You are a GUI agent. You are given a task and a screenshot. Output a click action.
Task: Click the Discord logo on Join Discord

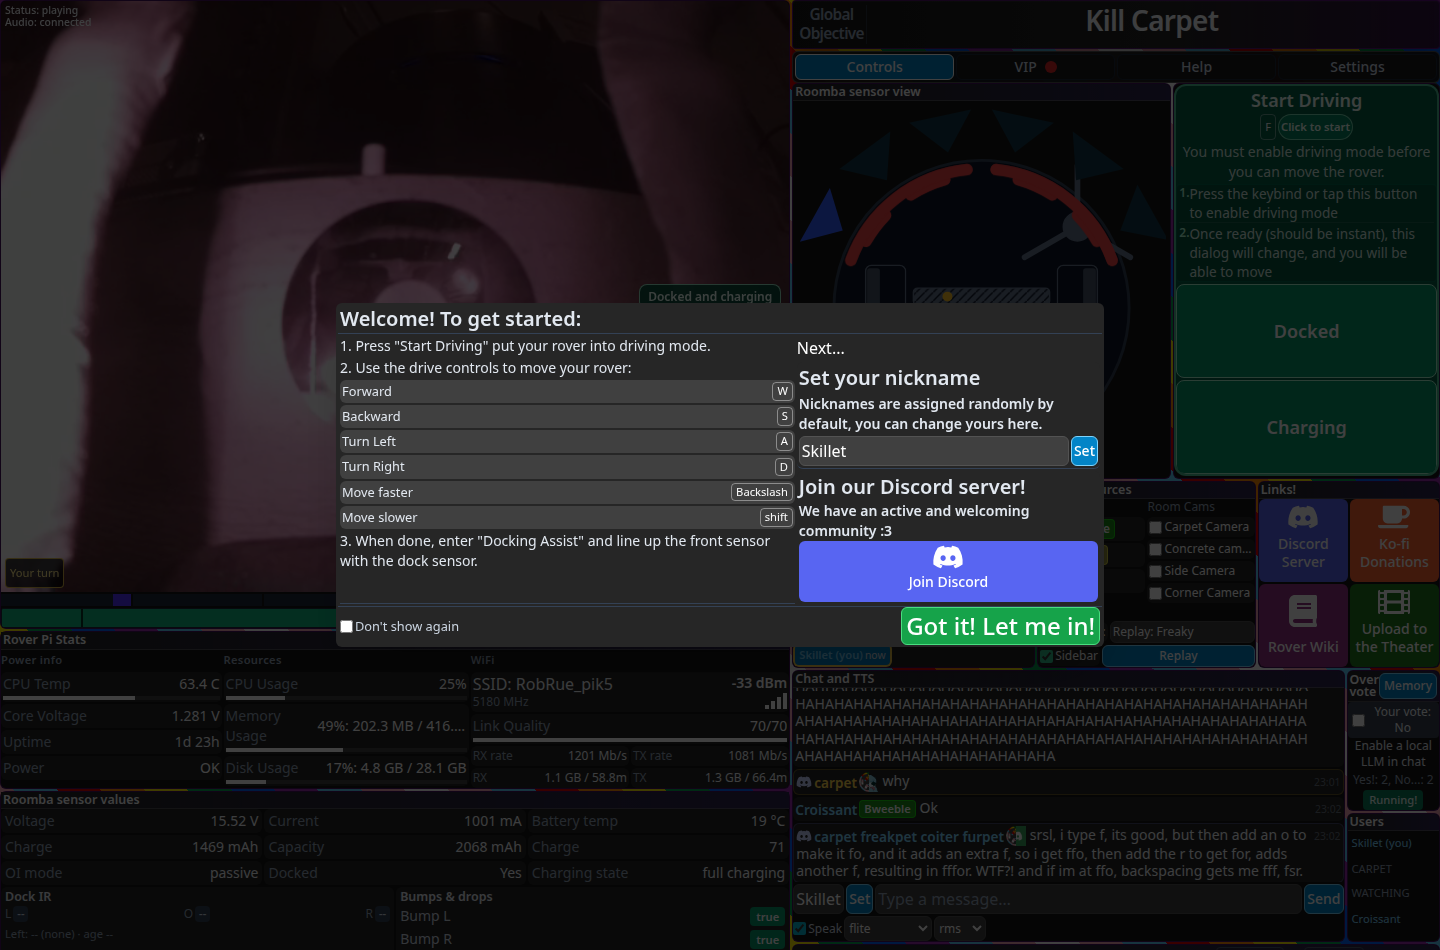(948, 558)
